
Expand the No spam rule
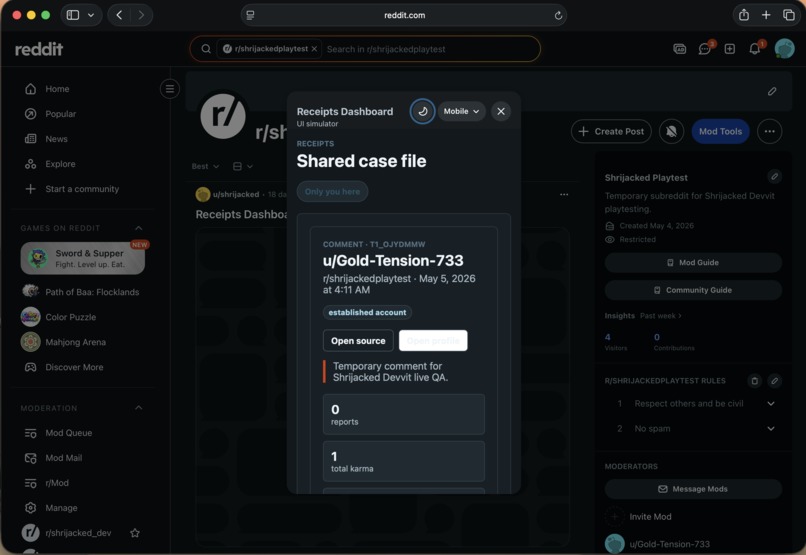tap(771, 429)
